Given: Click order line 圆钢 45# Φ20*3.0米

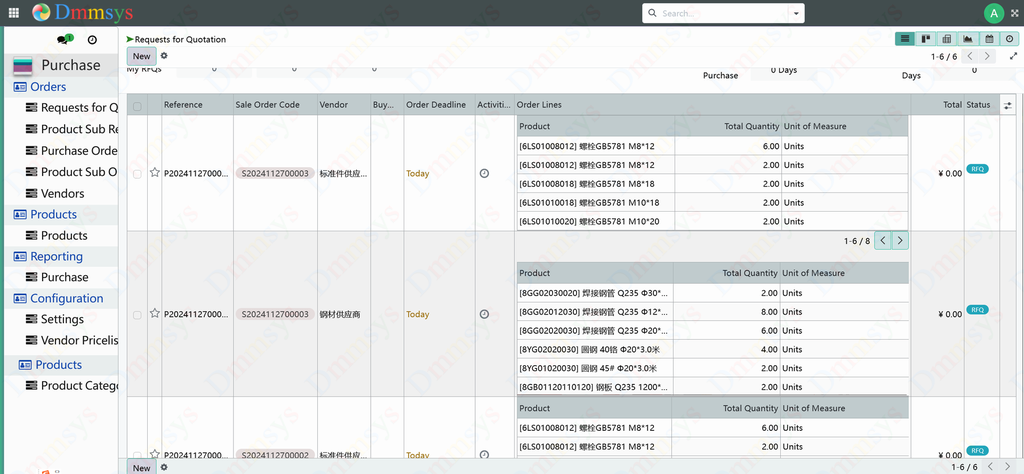Looking at the screenshot, I should [588, 368].
